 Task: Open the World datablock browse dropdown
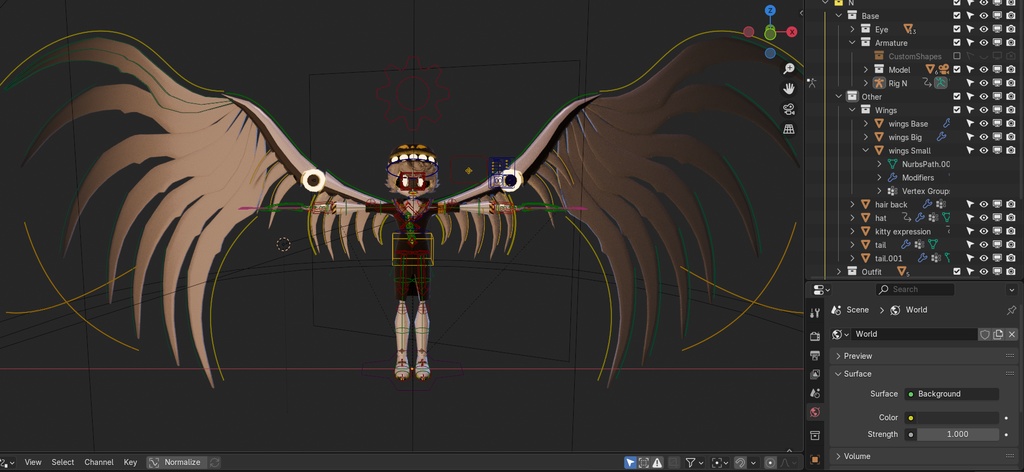(840, 334)
